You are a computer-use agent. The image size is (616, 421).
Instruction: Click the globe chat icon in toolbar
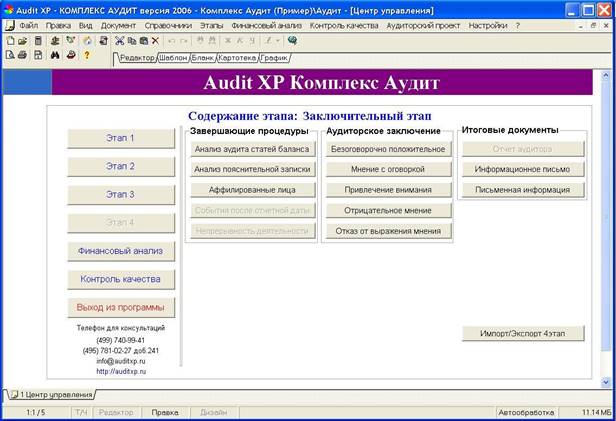click(292, 40)
